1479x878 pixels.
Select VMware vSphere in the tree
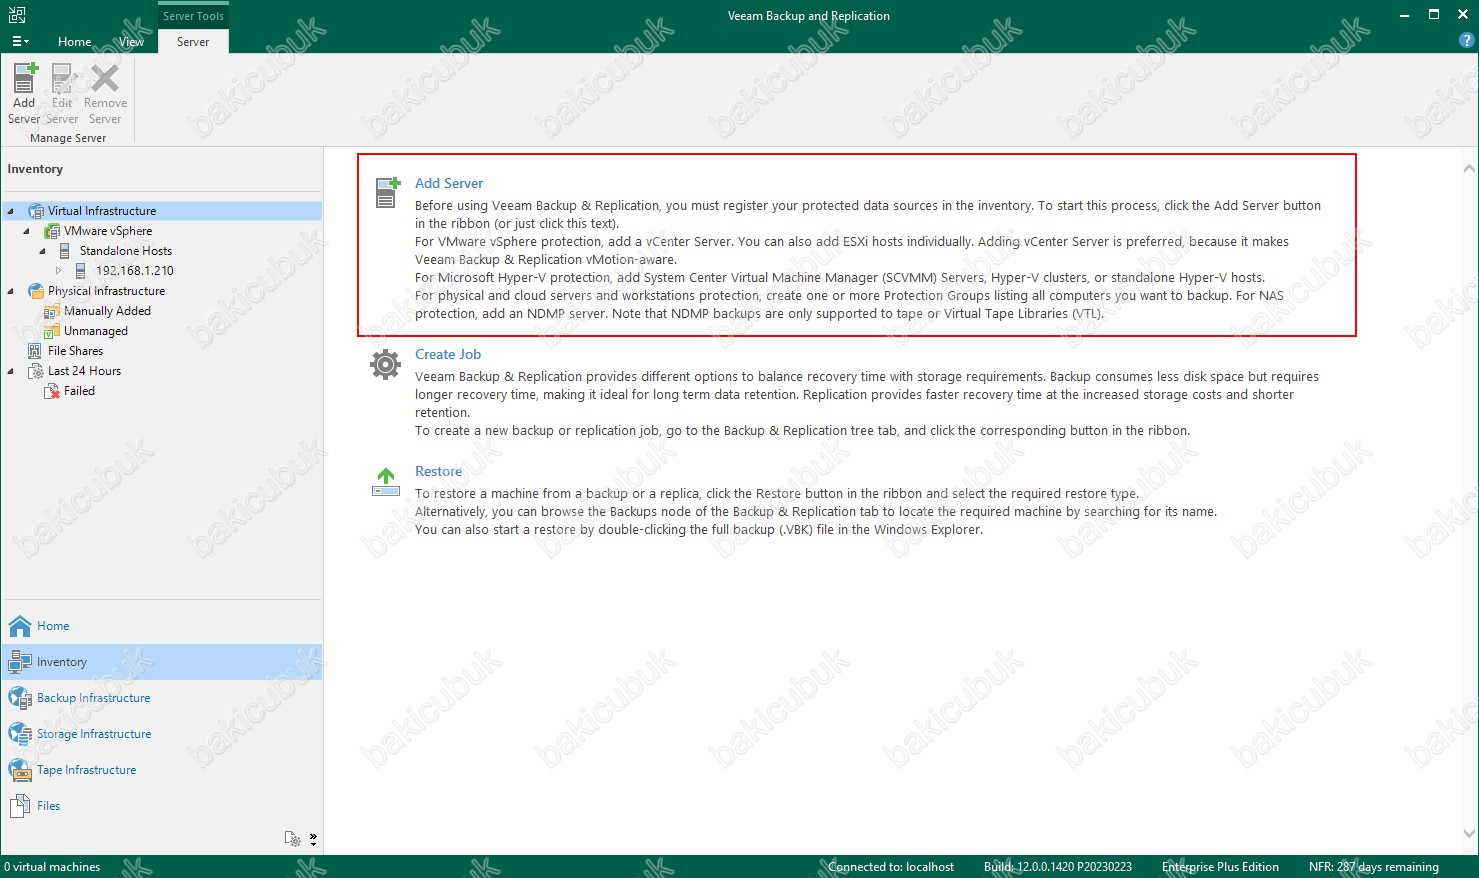[108, 231]
